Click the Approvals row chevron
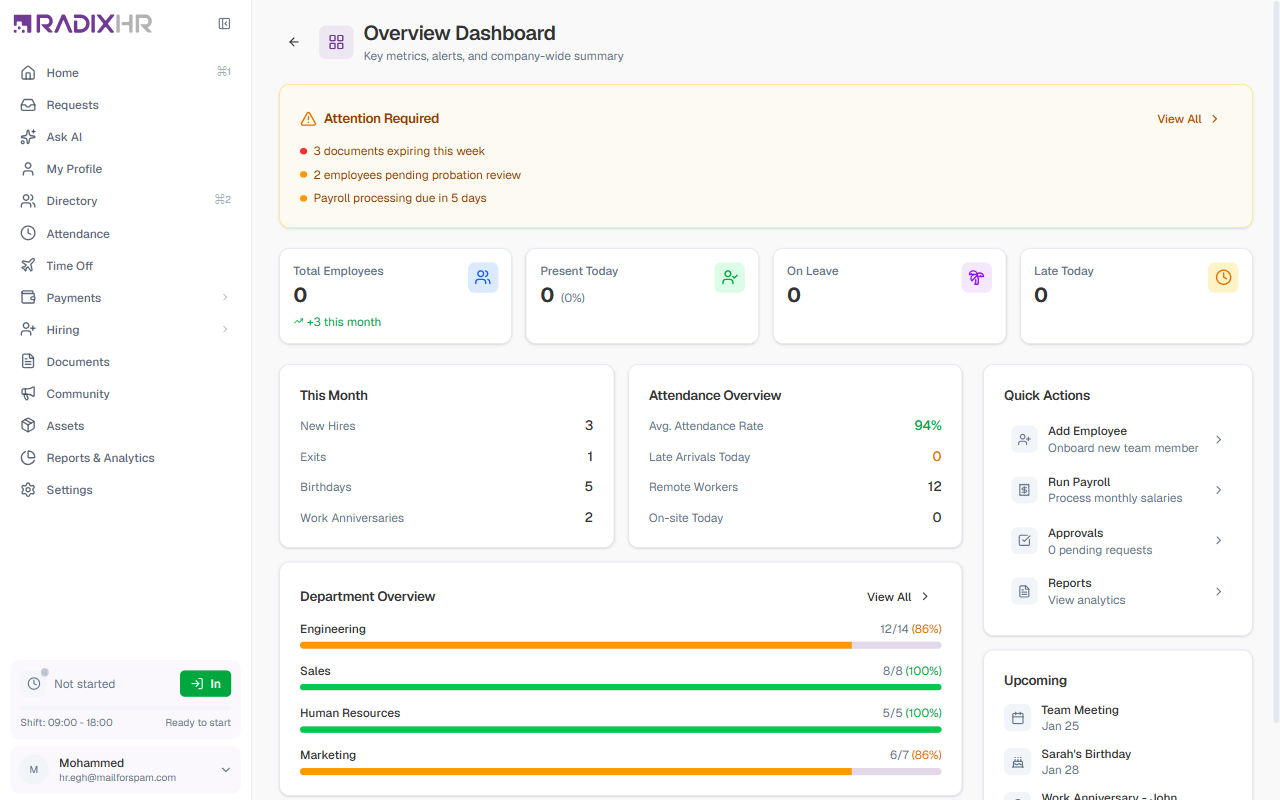The image size is (1280, 800). coord(1218,541)
